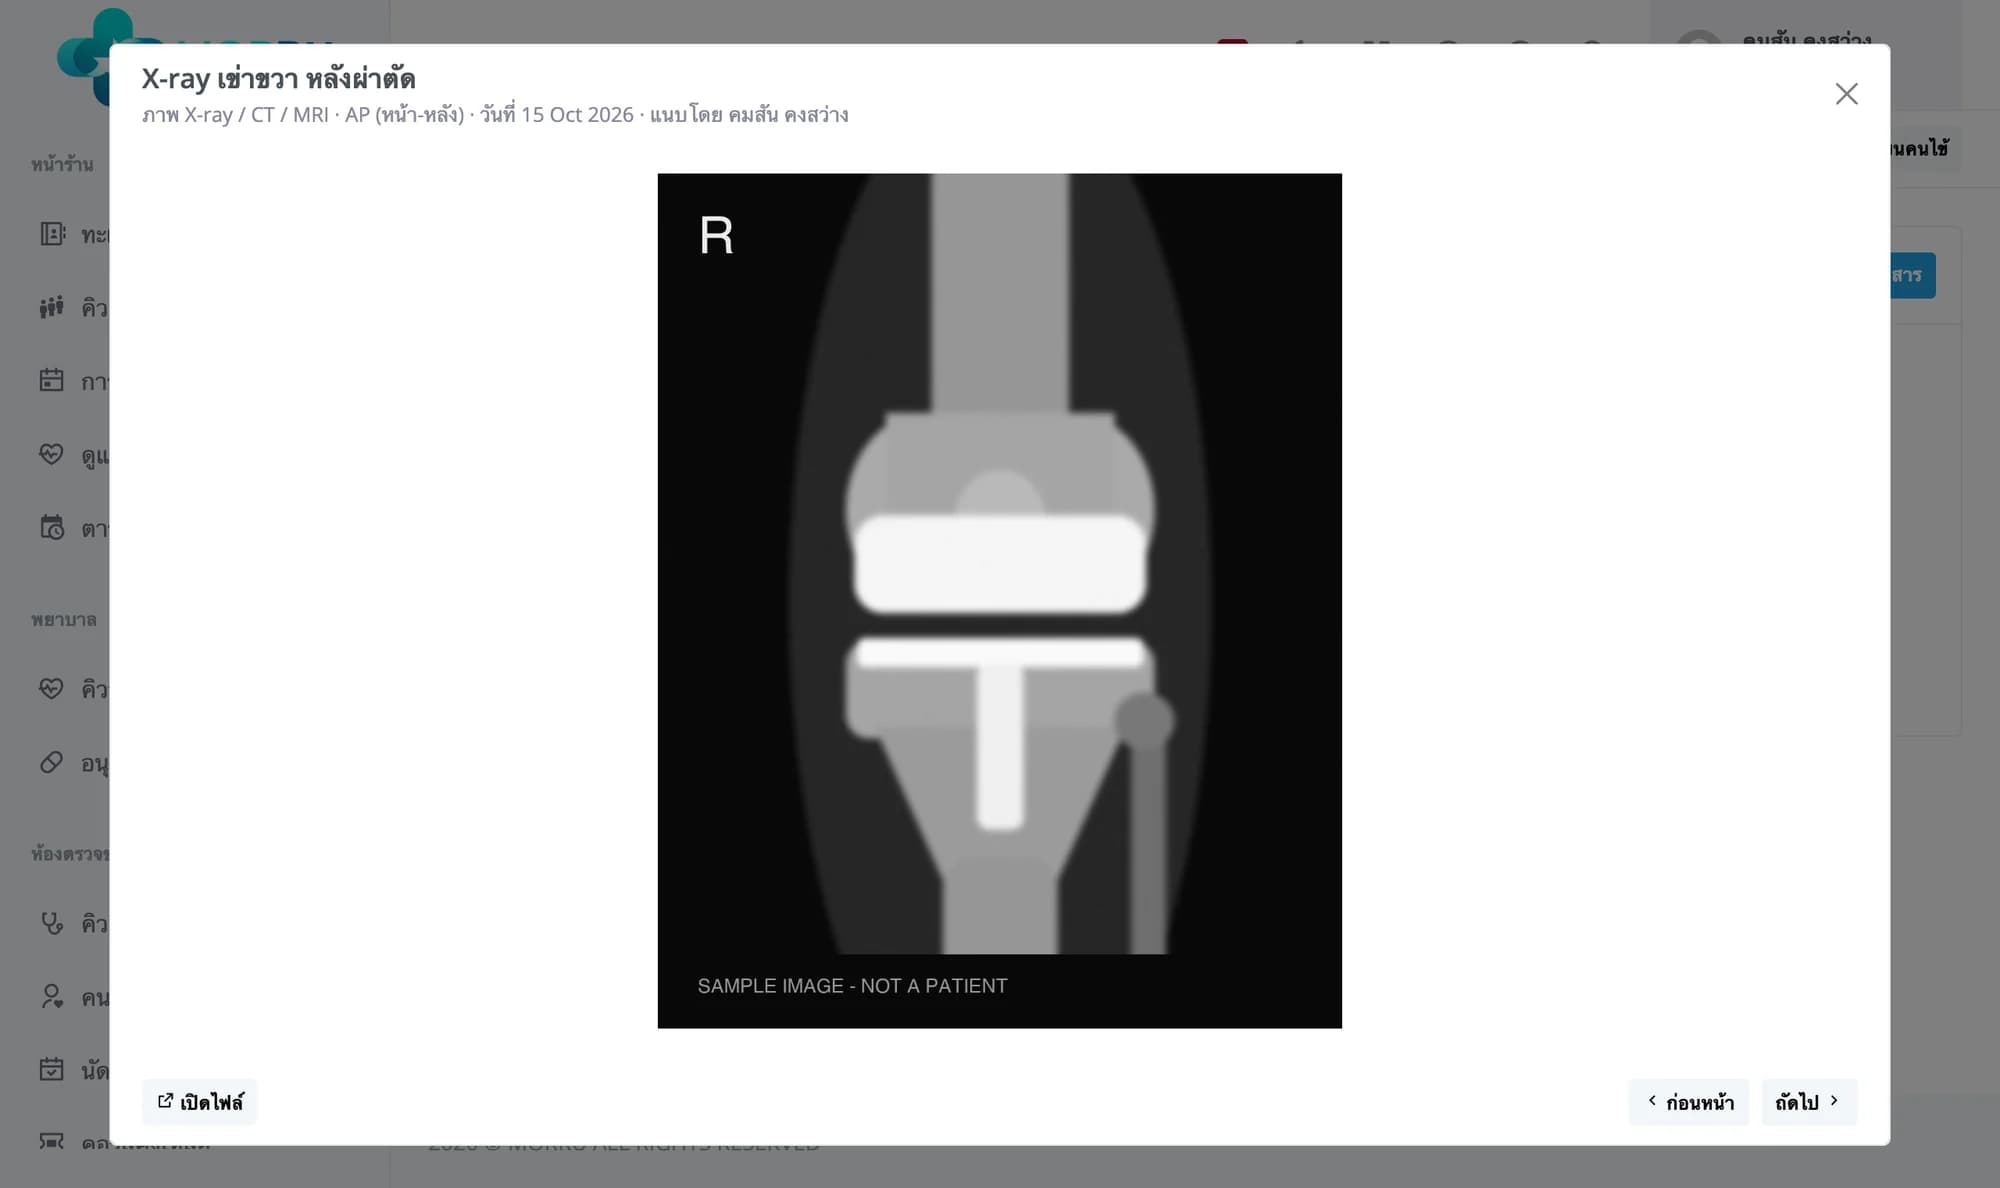
Task: Click the heart-pulse icon under พยาบาล
Action: point(52,688)
